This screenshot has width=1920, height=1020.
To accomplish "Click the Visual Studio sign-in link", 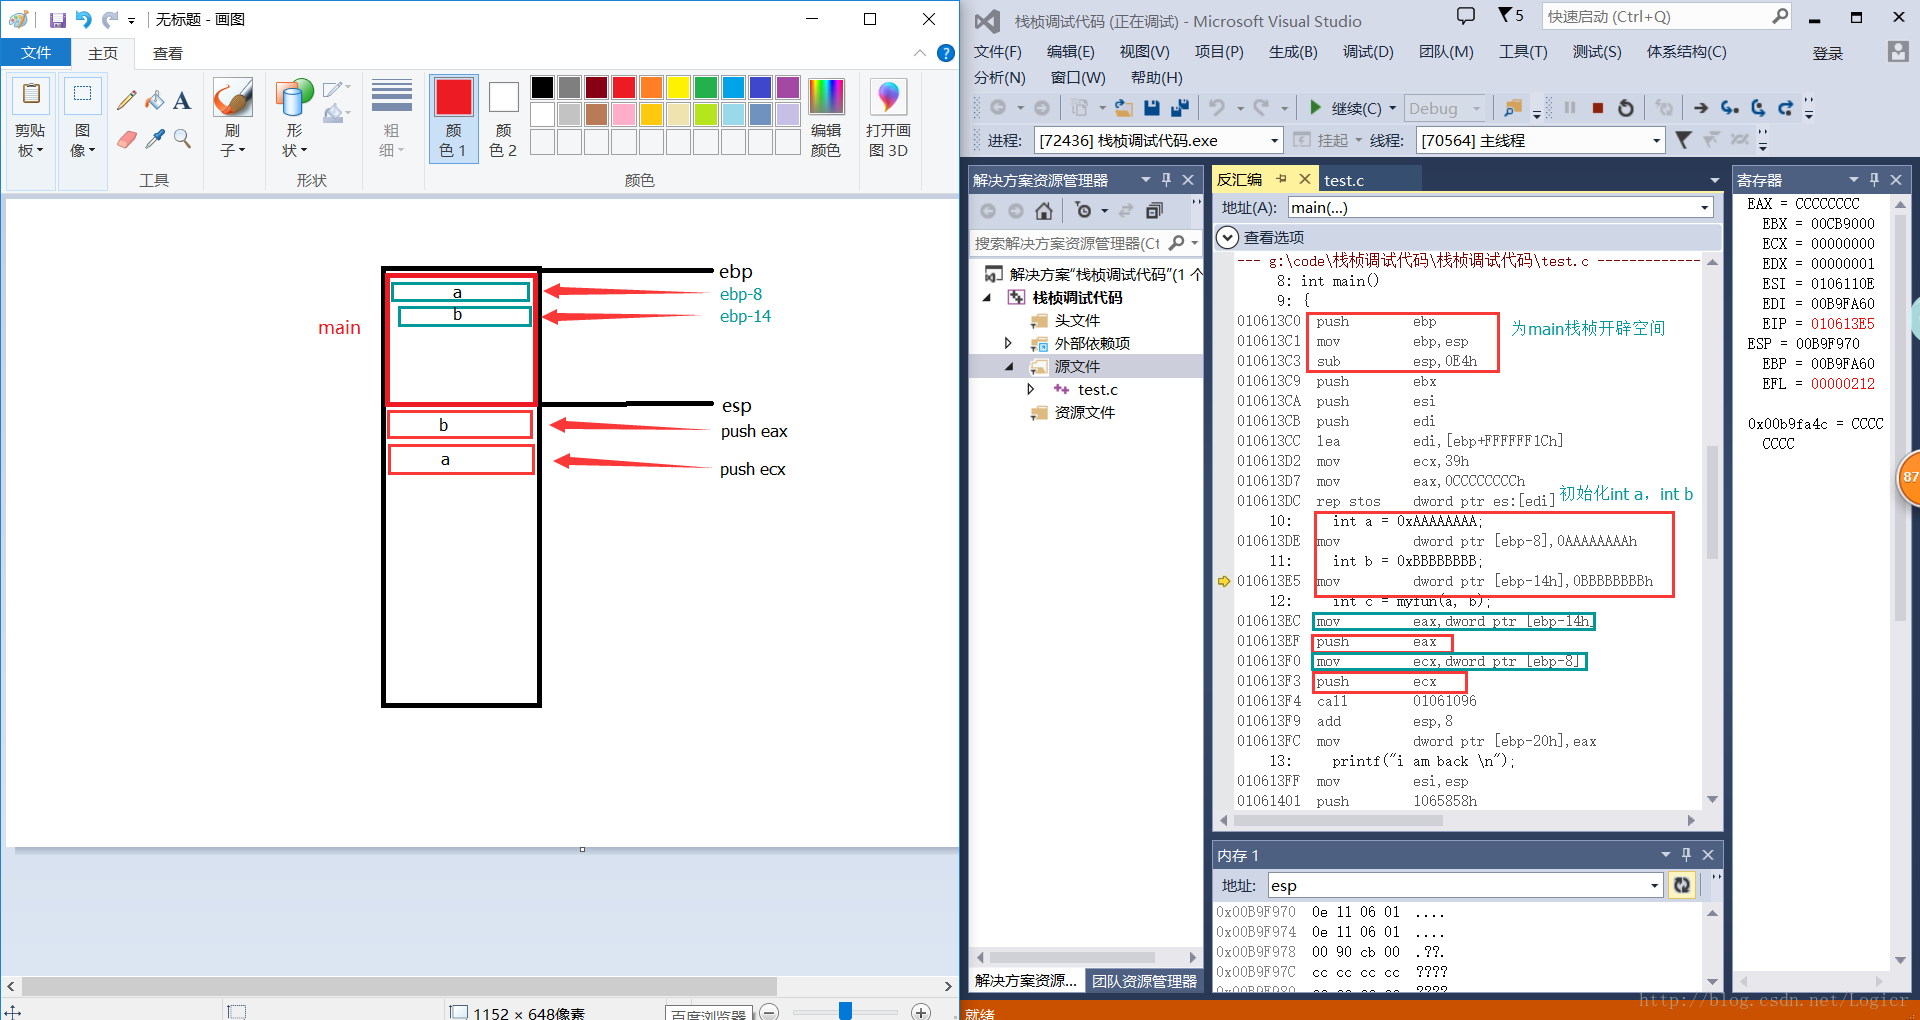I will 1828,53.
